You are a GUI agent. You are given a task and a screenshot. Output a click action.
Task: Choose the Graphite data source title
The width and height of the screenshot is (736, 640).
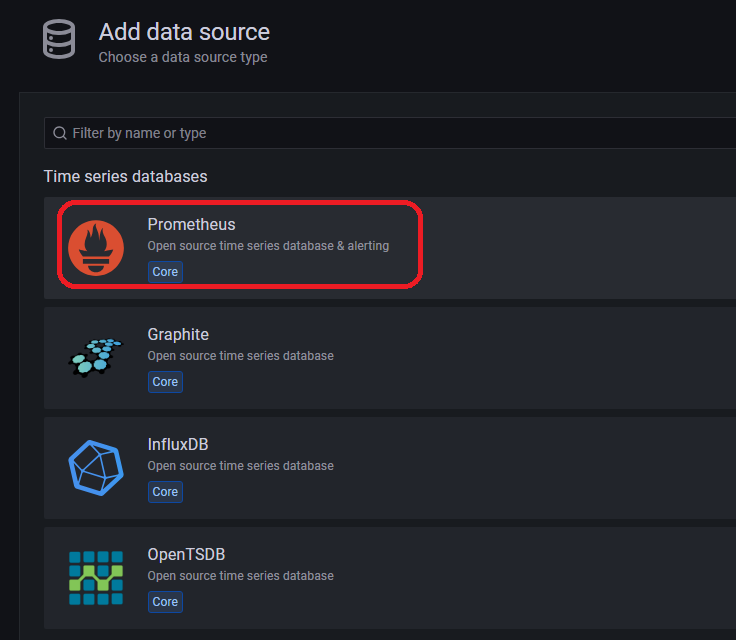point(178,334)
